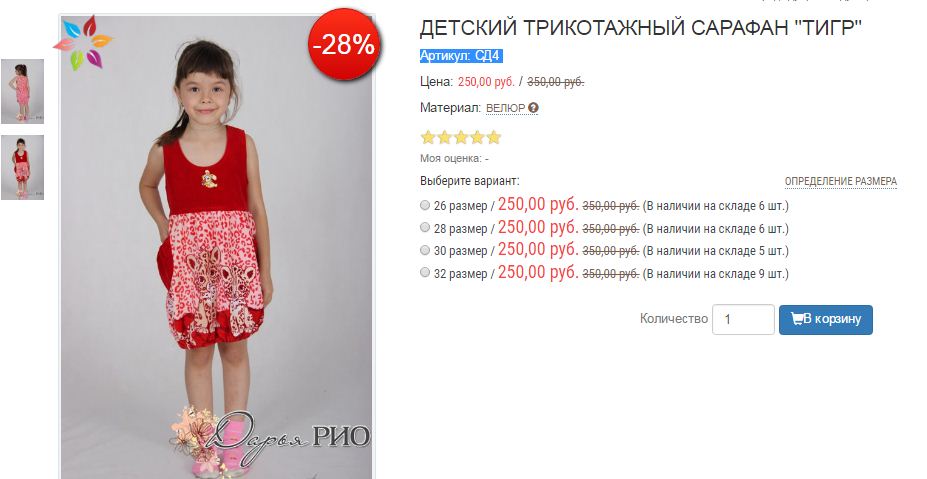View the second red dress thumbnail
This screenshot has height=479, width=927.
click(22, 167)
